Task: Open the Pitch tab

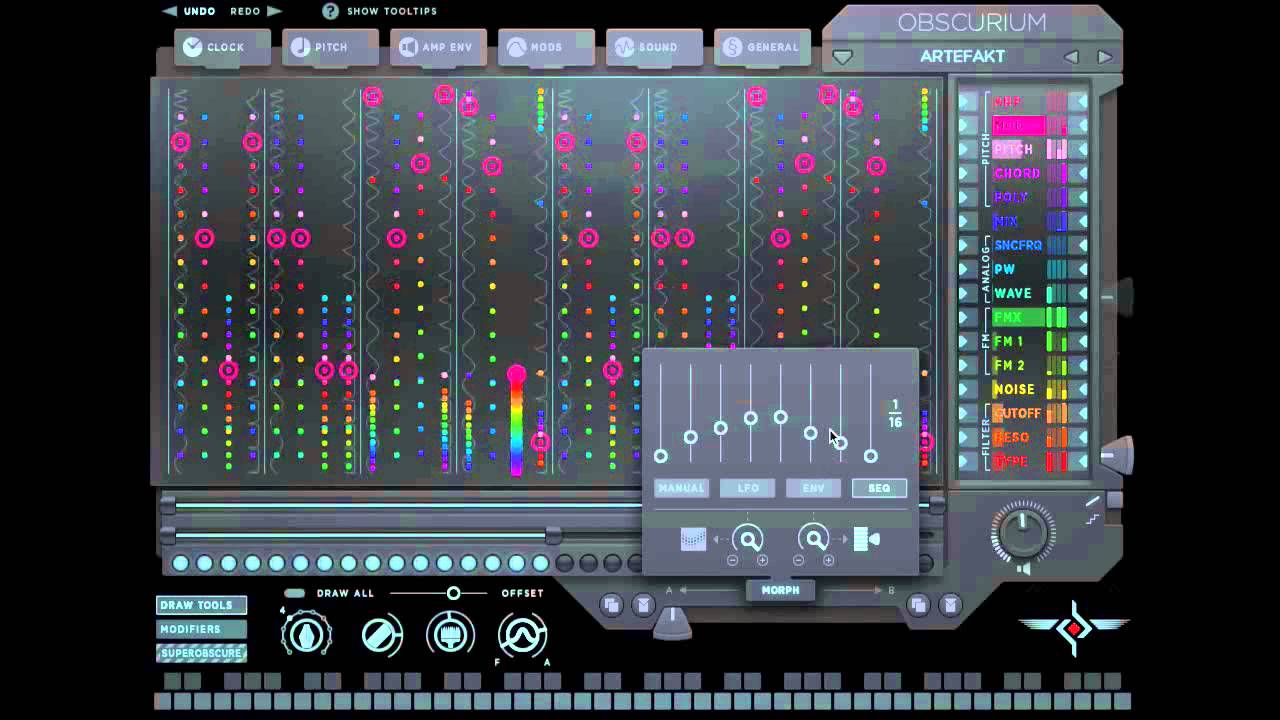Action: 330,47
